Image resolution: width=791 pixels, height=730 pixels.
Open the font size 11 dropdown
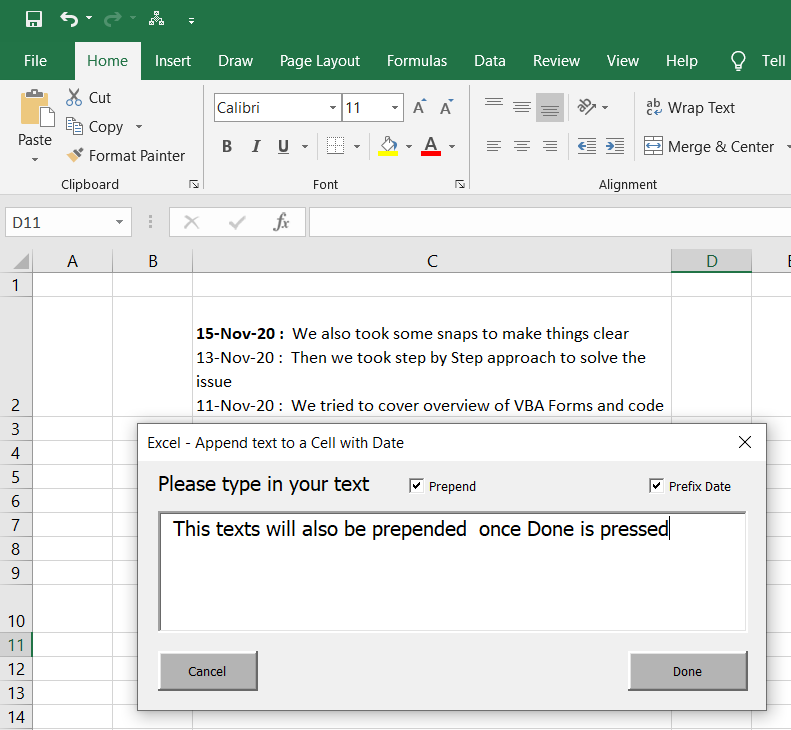pos(395,107)
